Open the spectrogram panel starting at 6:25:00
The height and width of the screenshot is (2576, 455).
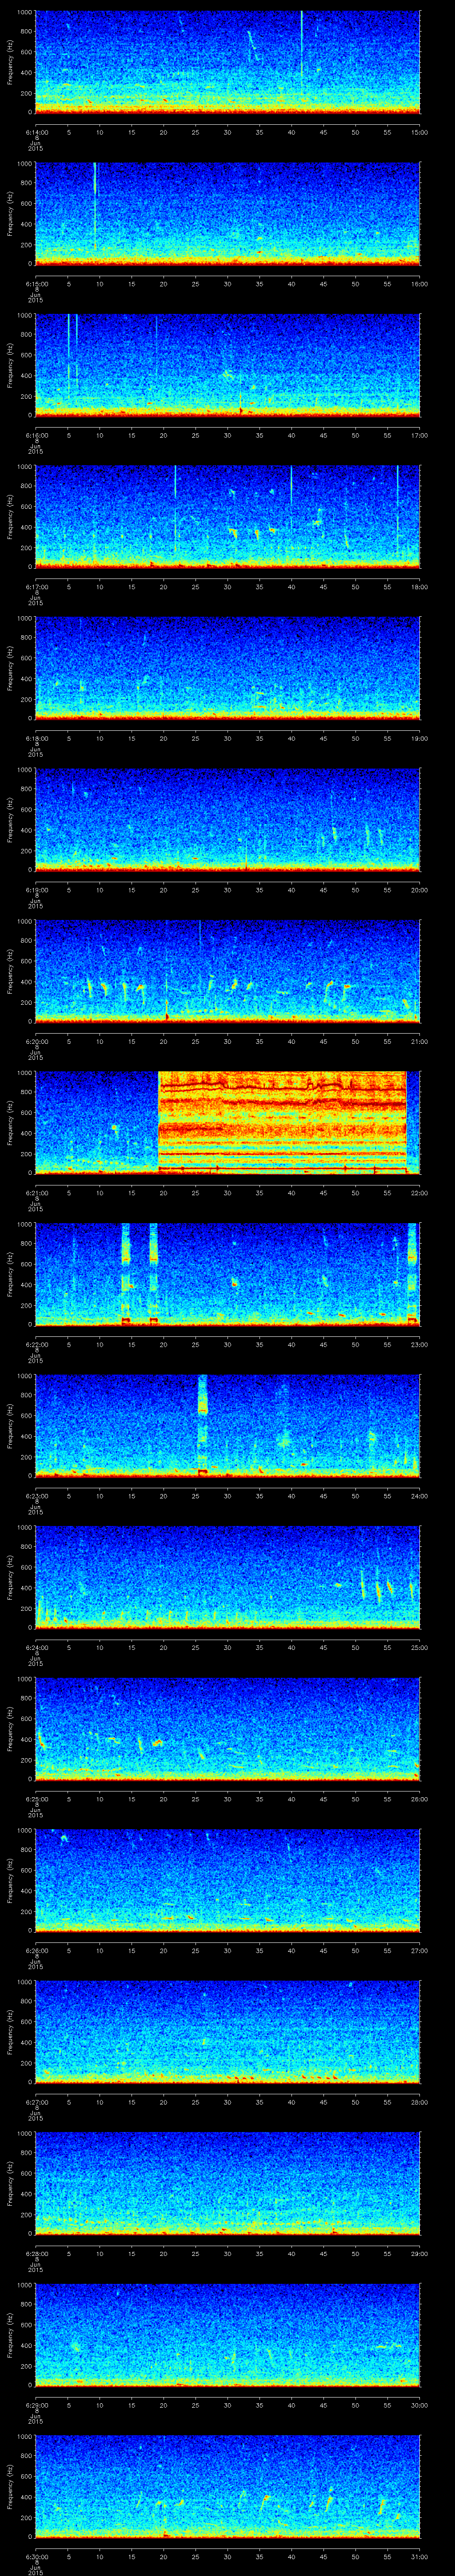pyautogui.click(x=228, y=1728)
